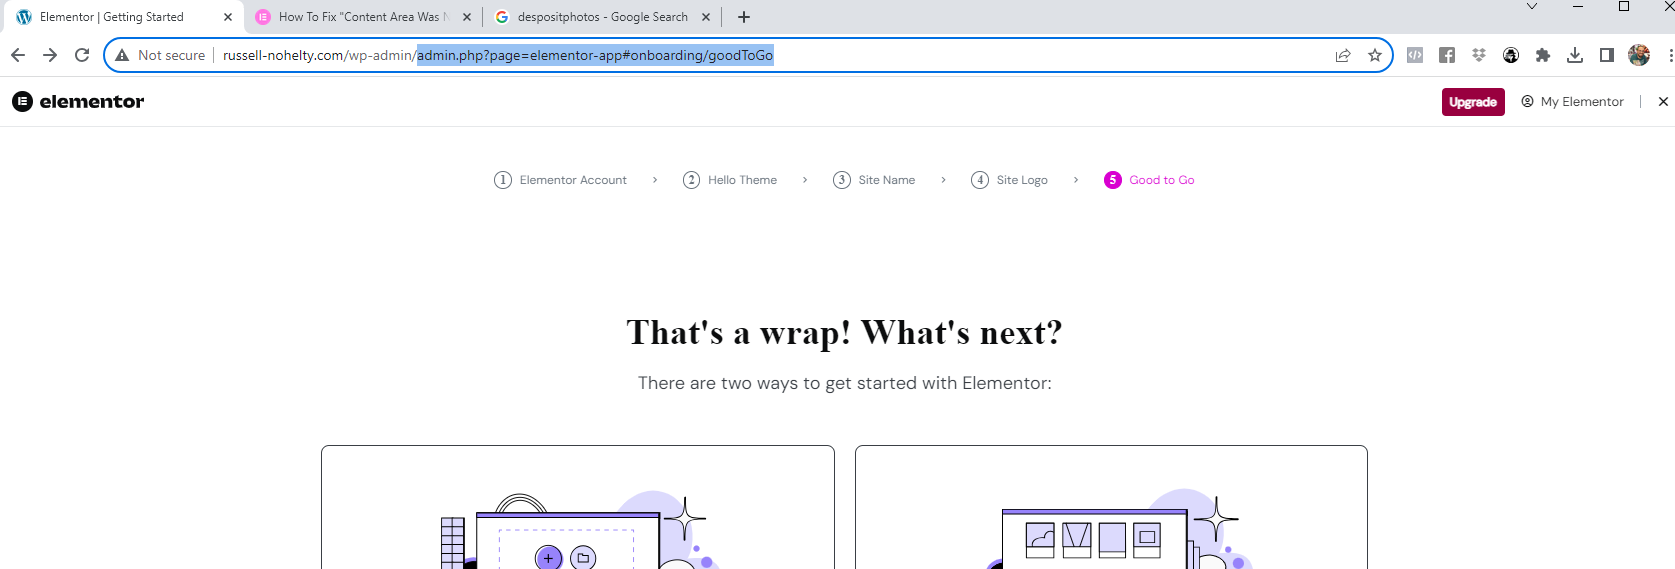Close the Elementor Getting Started tab
The width and height of the screenshot is (1675, 569).
(x=228, y=17)
